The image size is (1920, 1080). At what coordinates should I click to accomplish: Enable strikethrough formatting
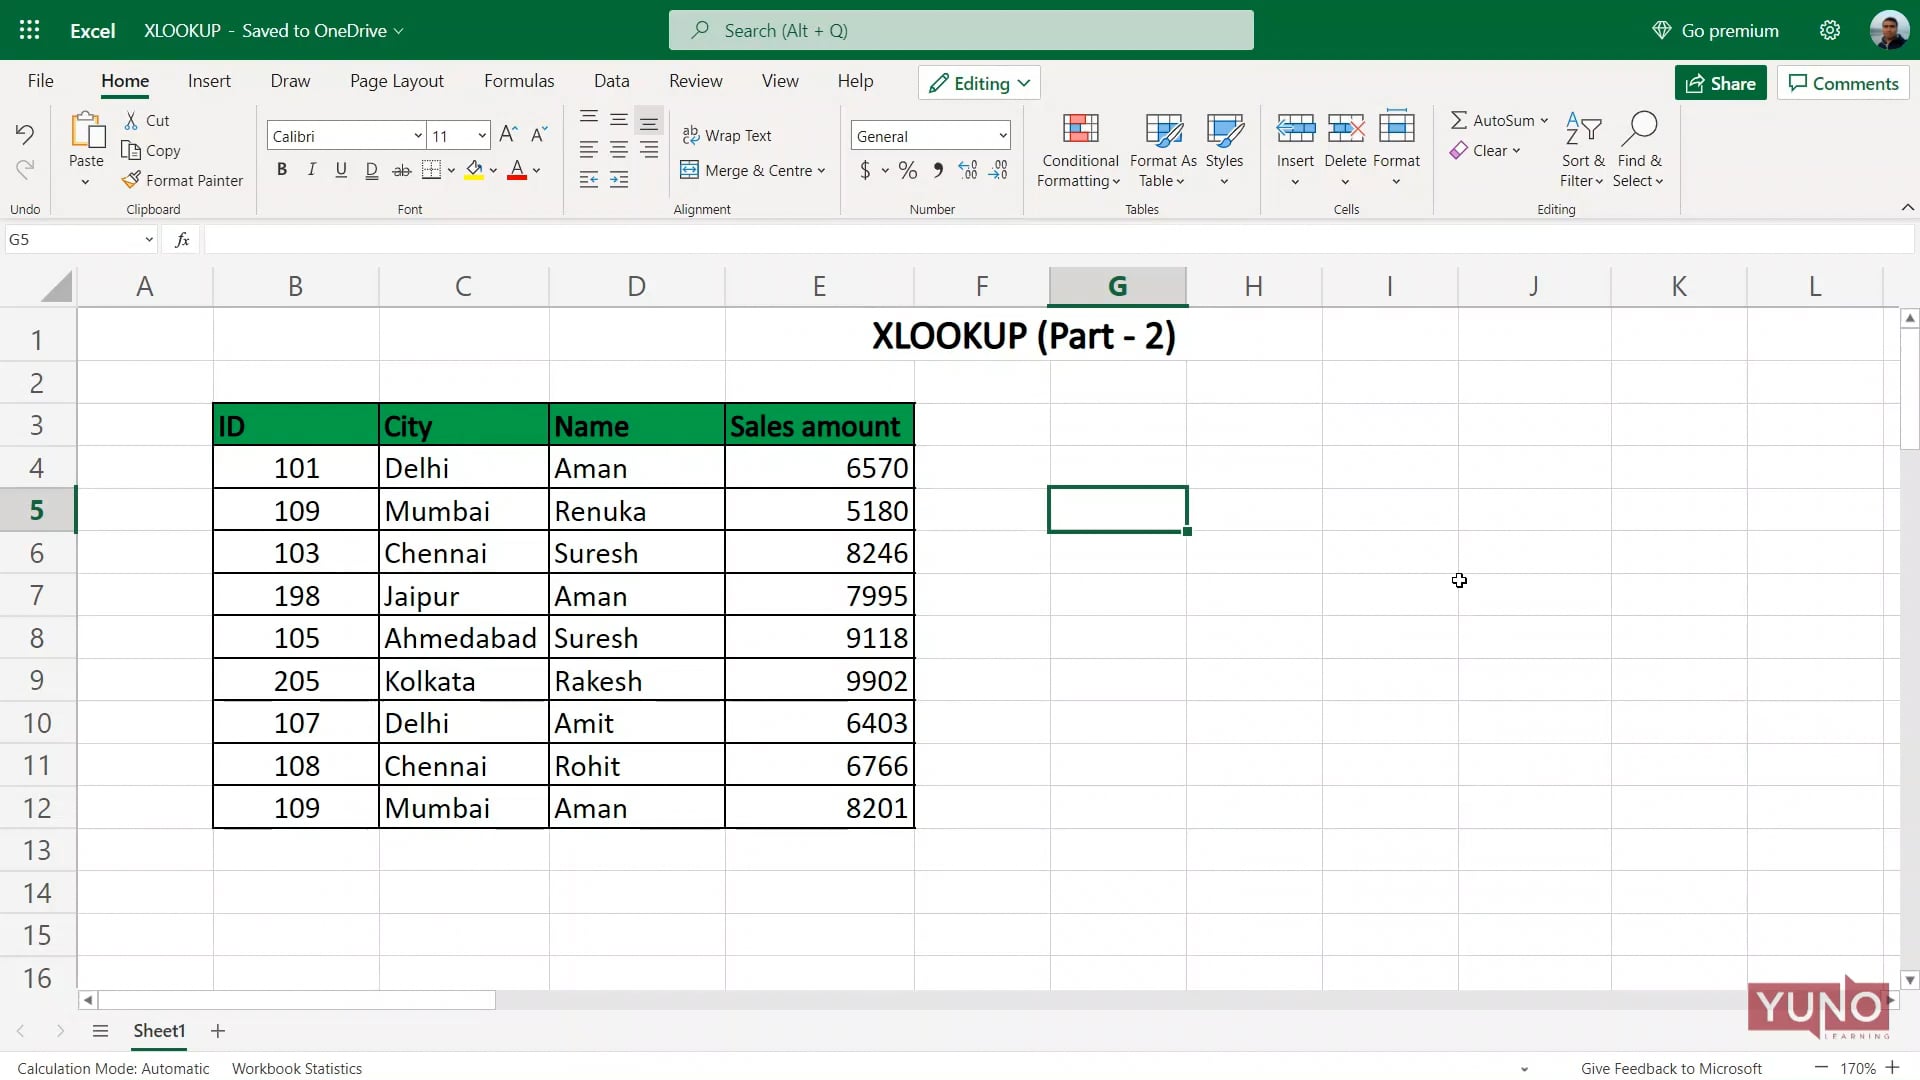click(x=401, y=169)
